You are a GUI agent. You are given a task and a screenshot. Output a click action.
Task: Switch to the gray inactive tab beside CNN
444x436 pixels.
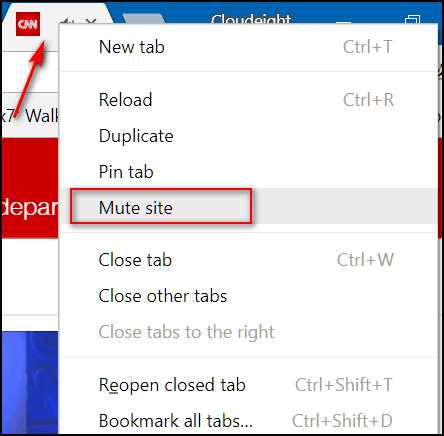coord(143,19)
